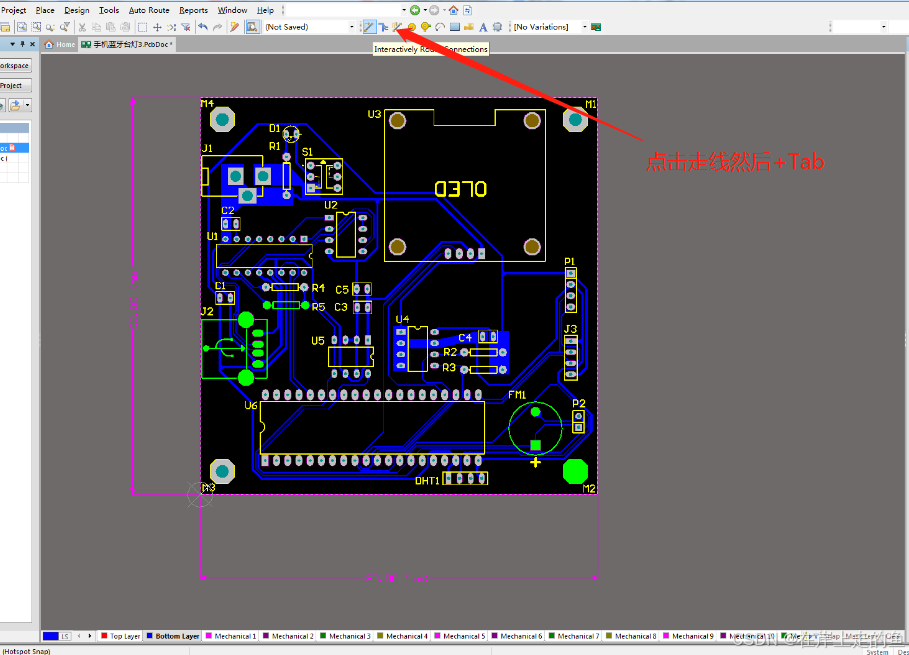Select the interactive multi-routing tool icon
The image size is (909, 655).
point(383,27)
